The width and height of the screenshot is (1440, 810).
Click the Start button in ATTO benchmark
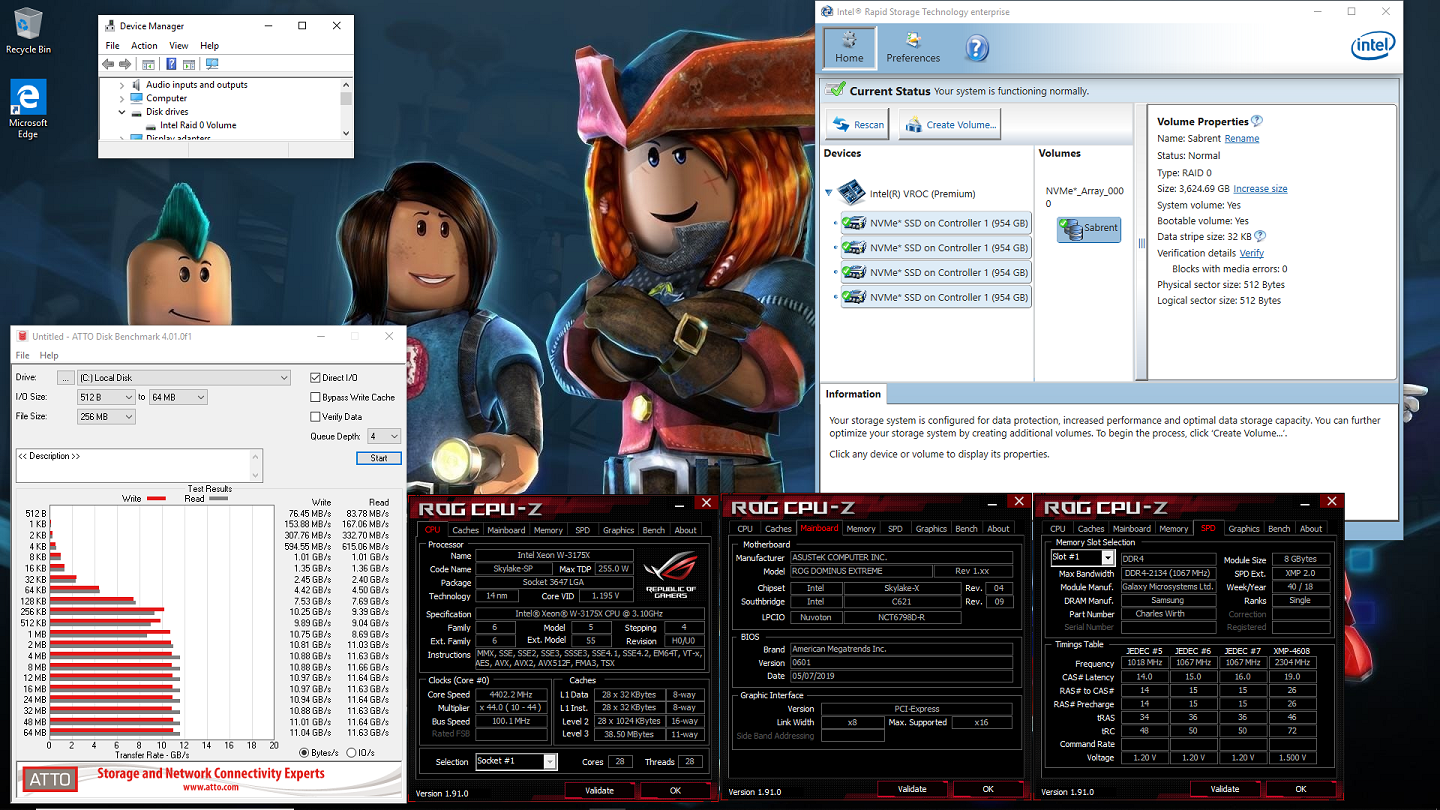379,458
